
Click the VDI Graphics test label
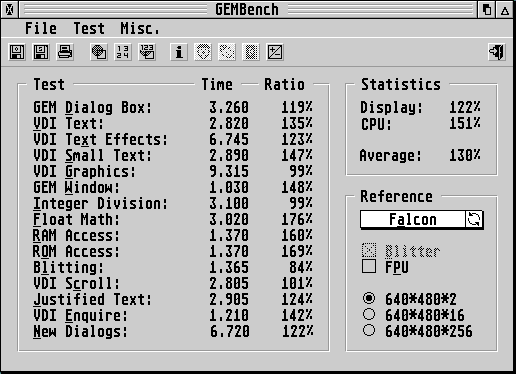[85, 171]
